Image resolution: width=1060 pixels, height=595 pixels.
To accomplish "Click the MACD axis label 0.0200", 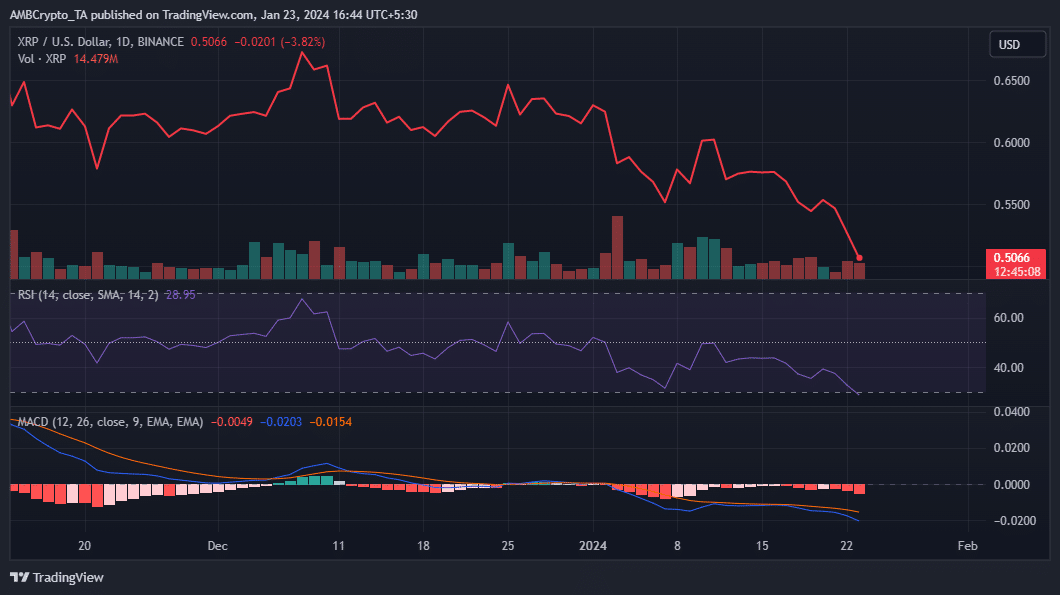I will 1011,448.
